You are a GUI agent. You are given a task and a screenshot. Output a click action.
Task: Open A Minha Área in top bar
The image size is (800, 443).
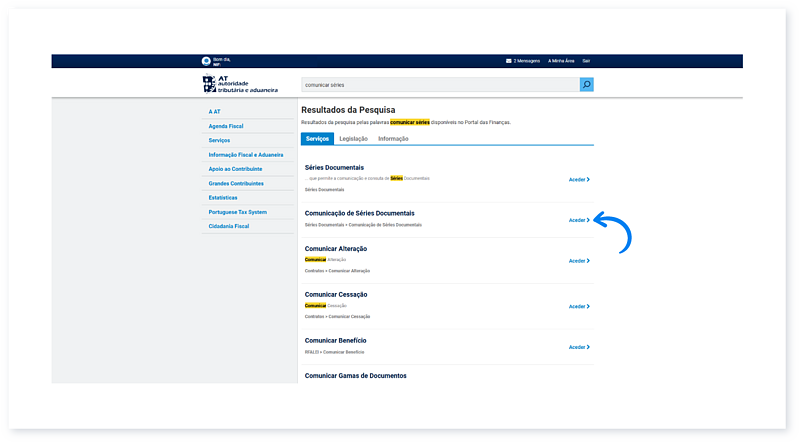coord(560,61)
